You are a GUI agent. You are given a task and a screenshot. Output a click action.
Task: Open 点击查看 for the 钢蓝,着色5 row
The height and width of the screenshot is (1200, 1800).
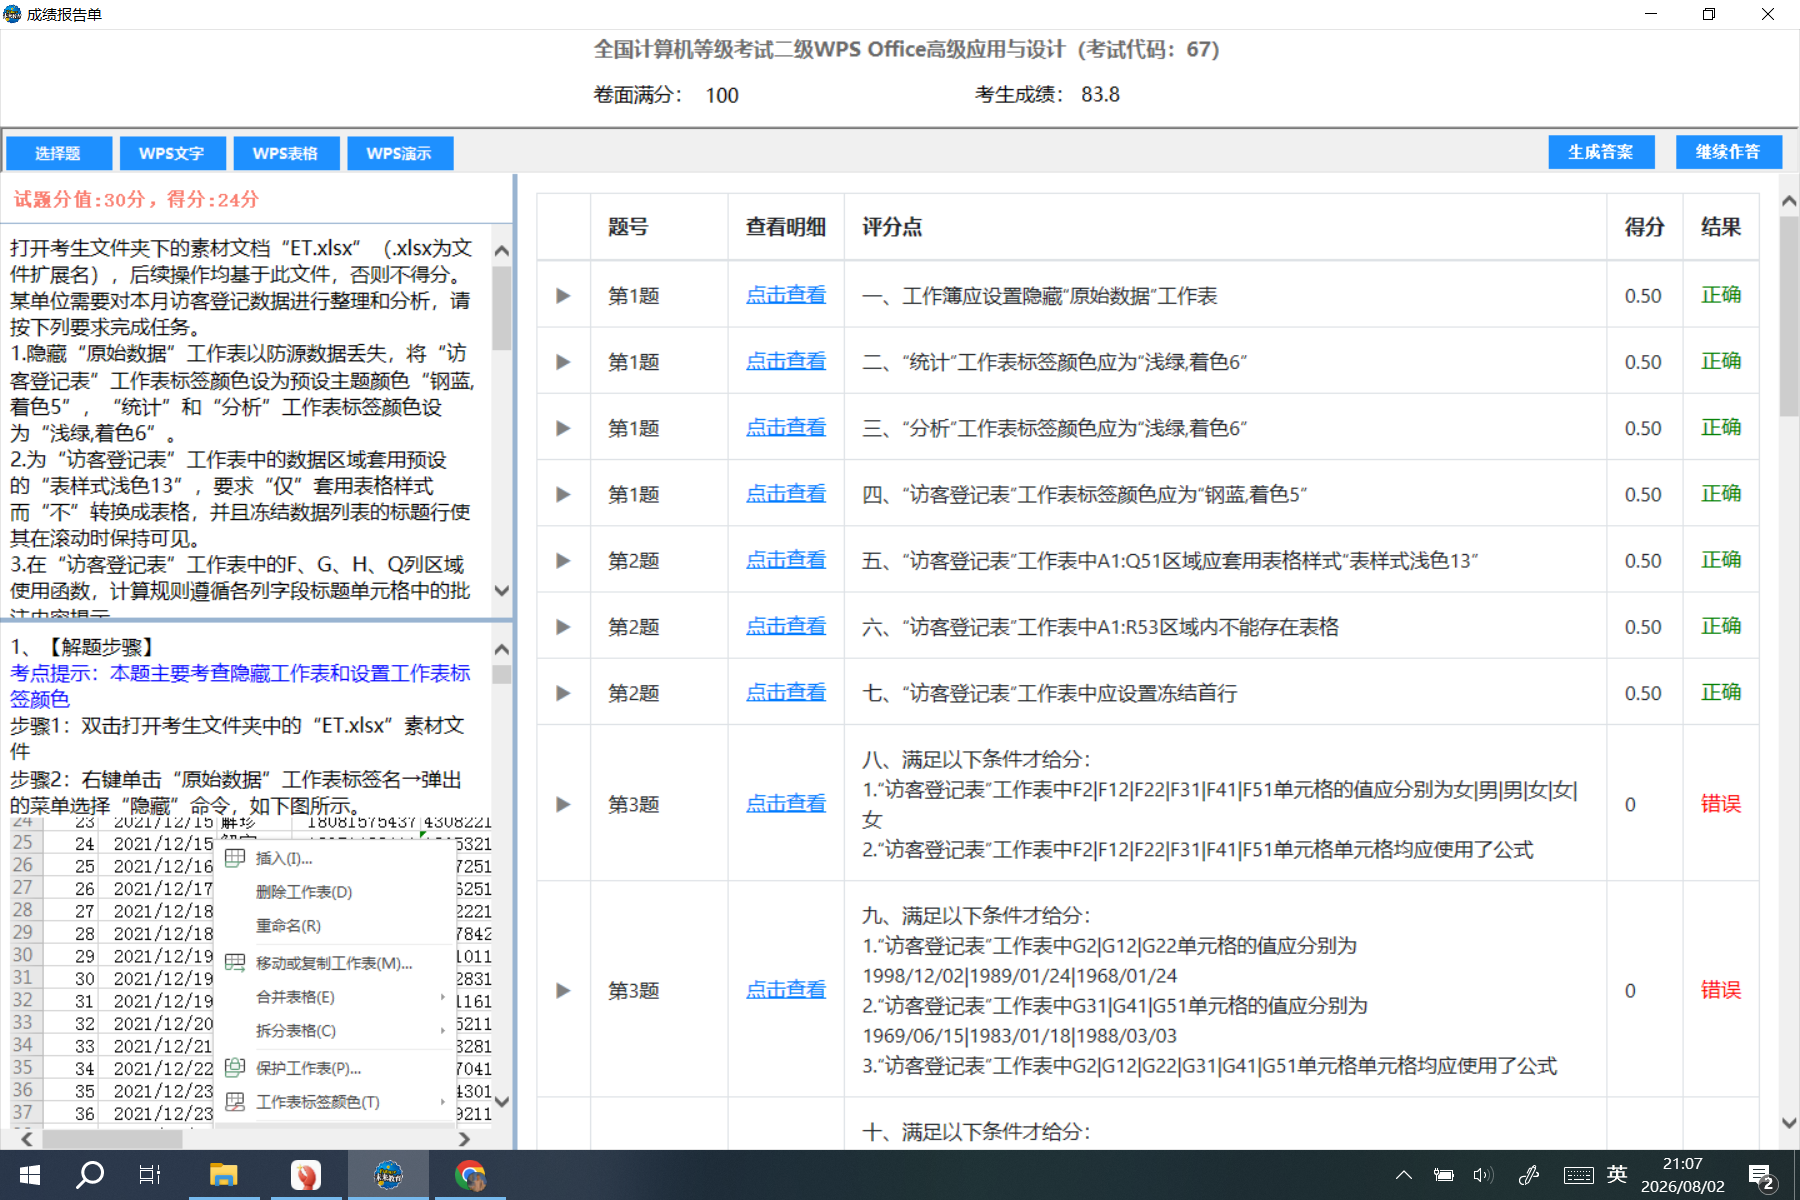(786, 493)
